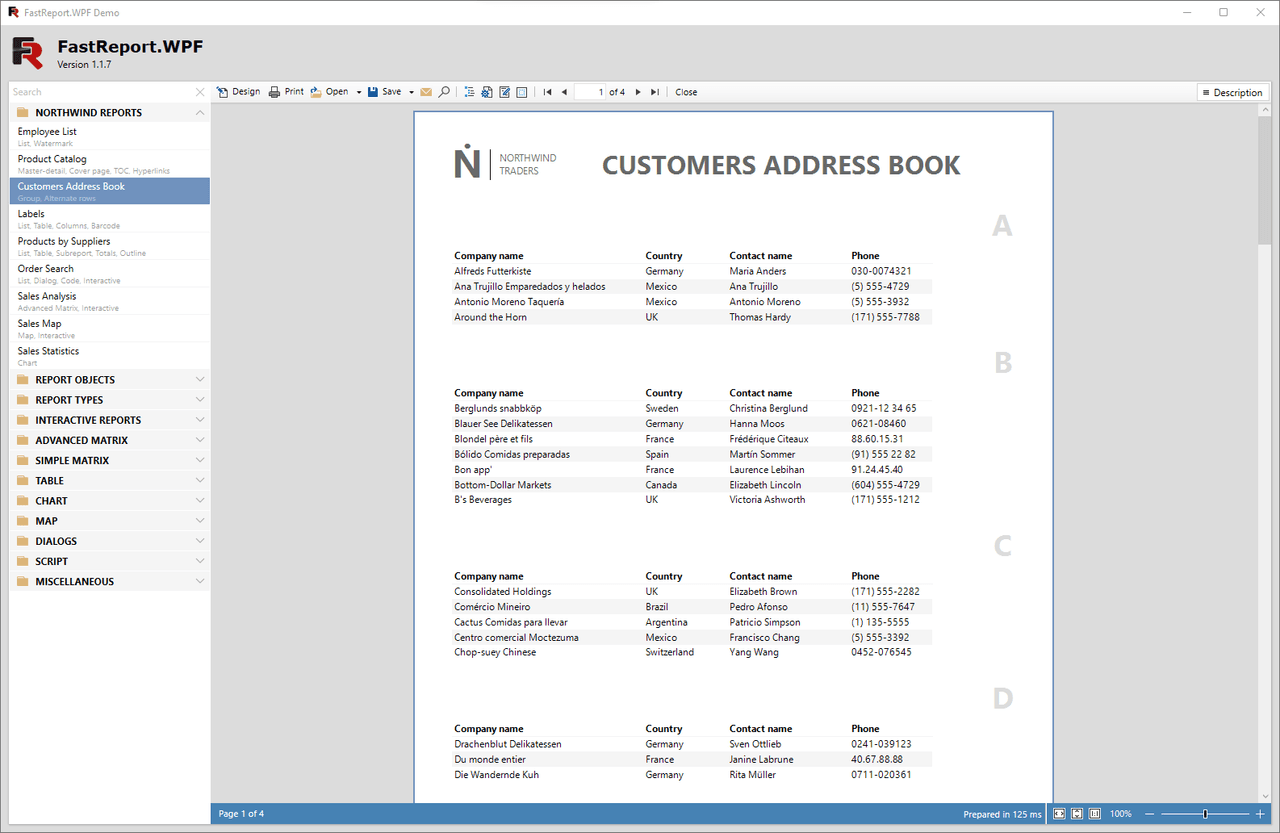Collapse the NORTHWIND REPORTS group
The height and width of the screenshot is (833, 1280).
pos(110,113)
